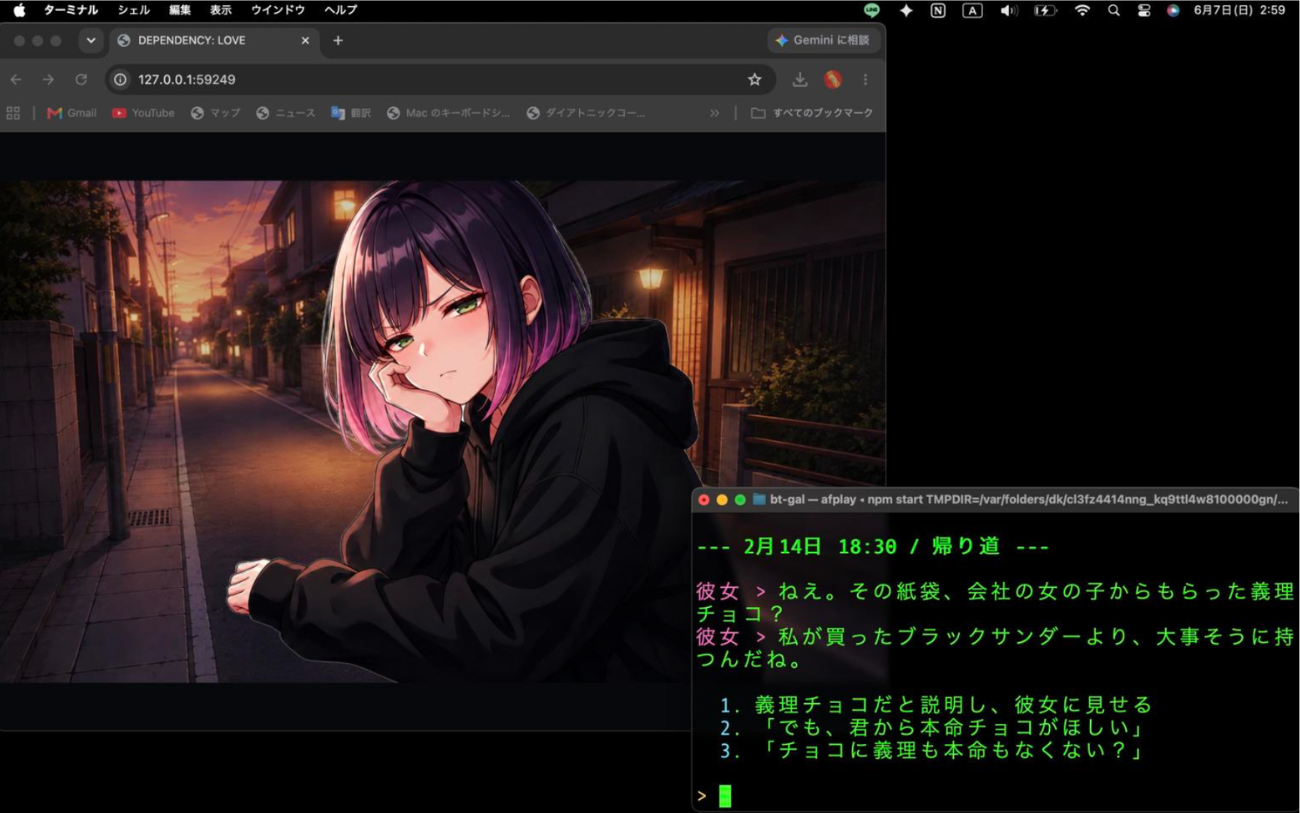Viewport: 1300px width, 813px height.
Task: Click terminal title bt-gal — afplay
Action: pyautogui.click(x=811, y=499)
